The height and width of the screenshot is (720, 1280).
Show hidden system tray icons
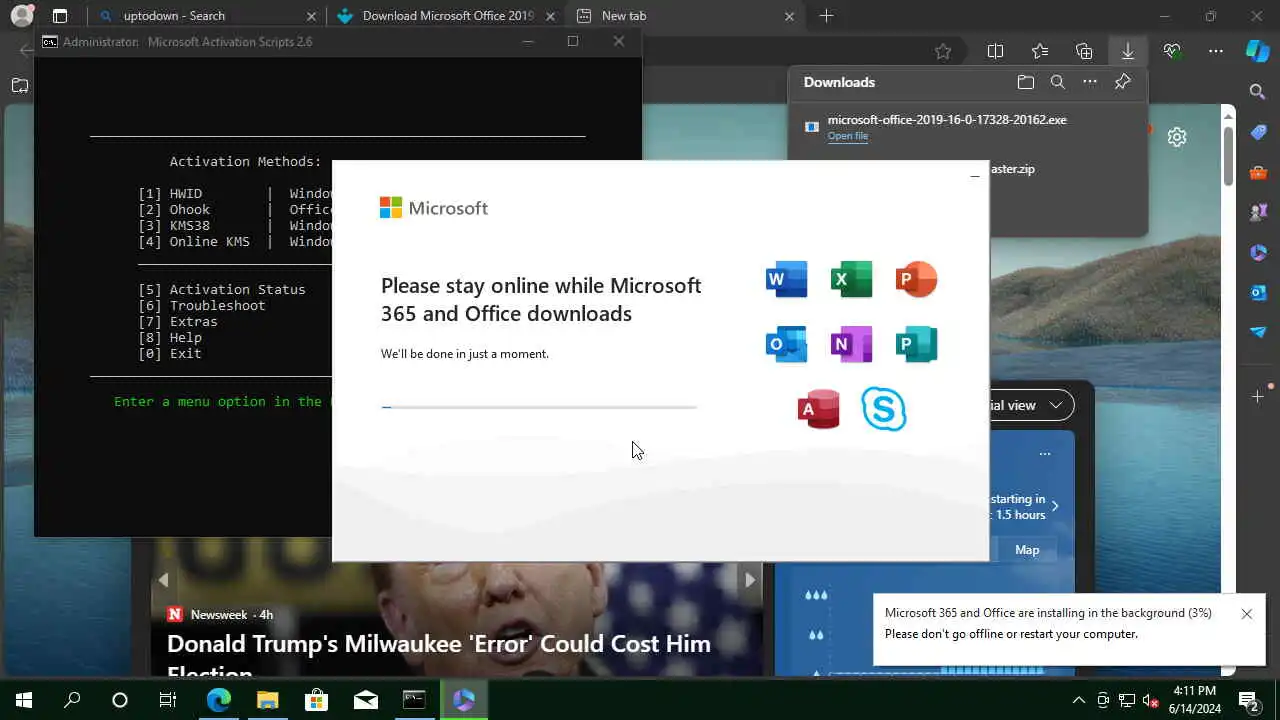pyautogui.click(x=1078, y=700)
